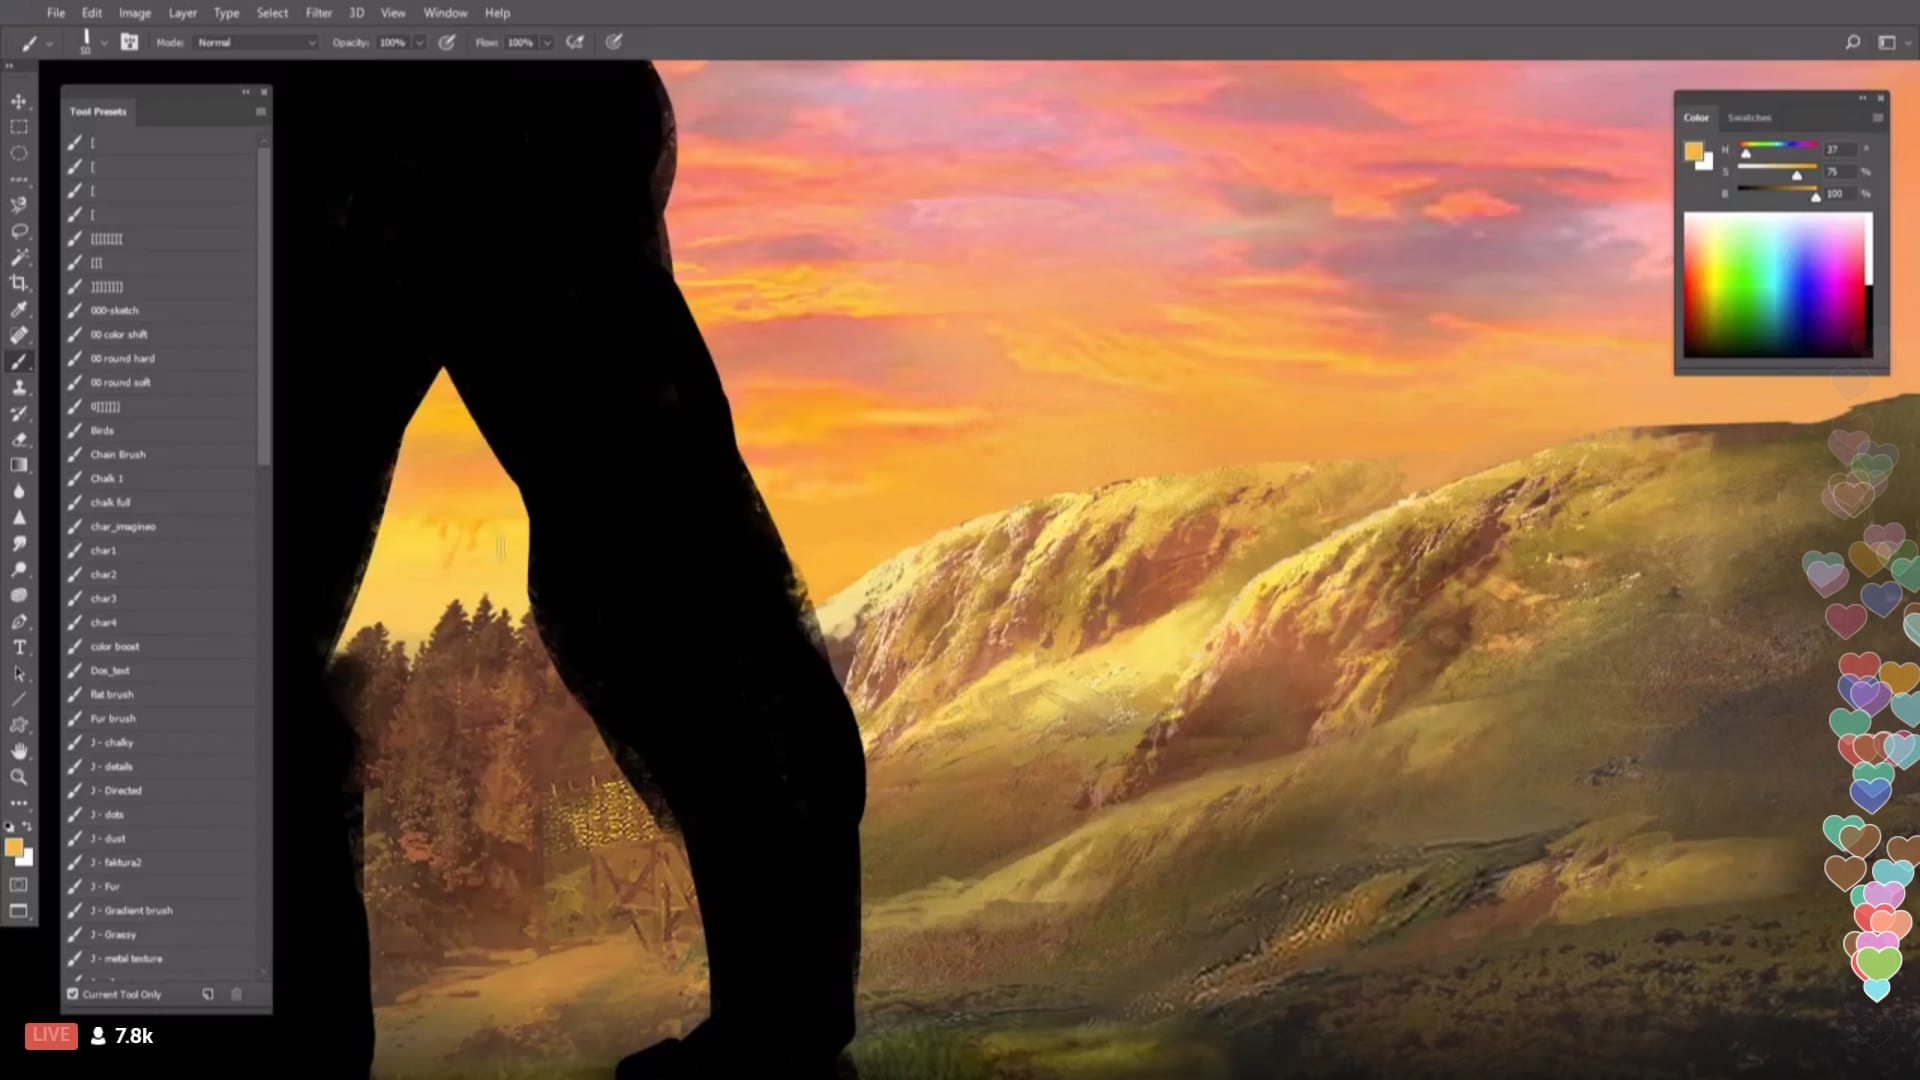Pick the Eyedropper tool
The image size is (1920, 1080).
point(18,309)
